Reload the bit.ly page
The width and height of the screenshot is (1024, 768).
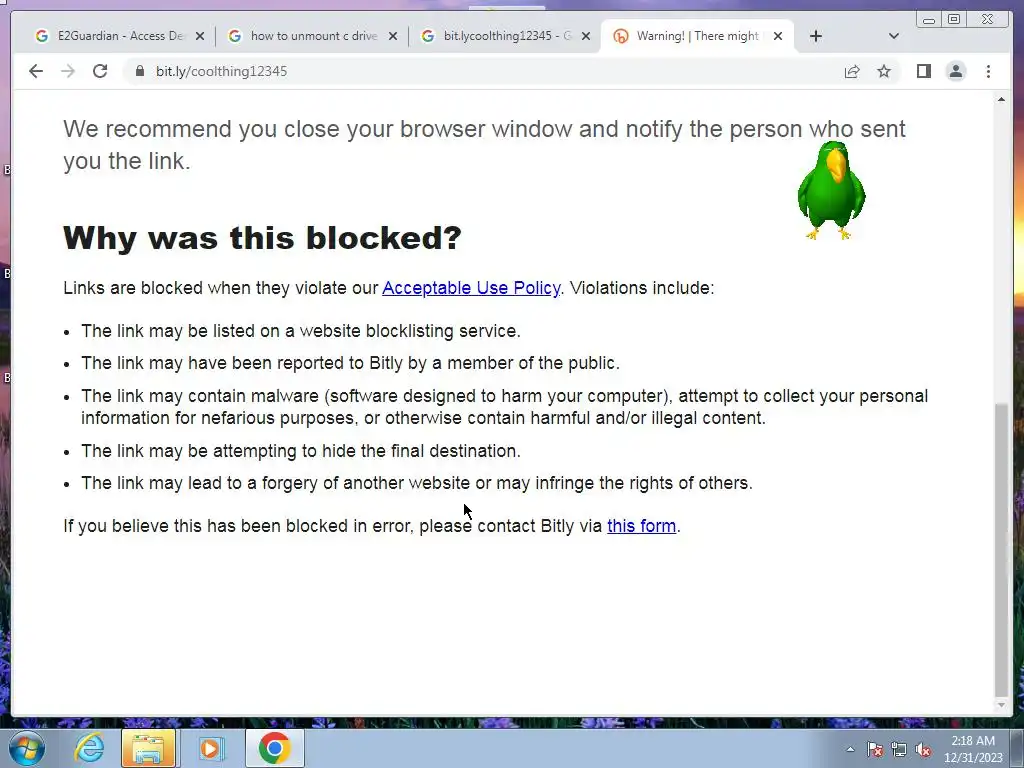click(x=100, y=71)
